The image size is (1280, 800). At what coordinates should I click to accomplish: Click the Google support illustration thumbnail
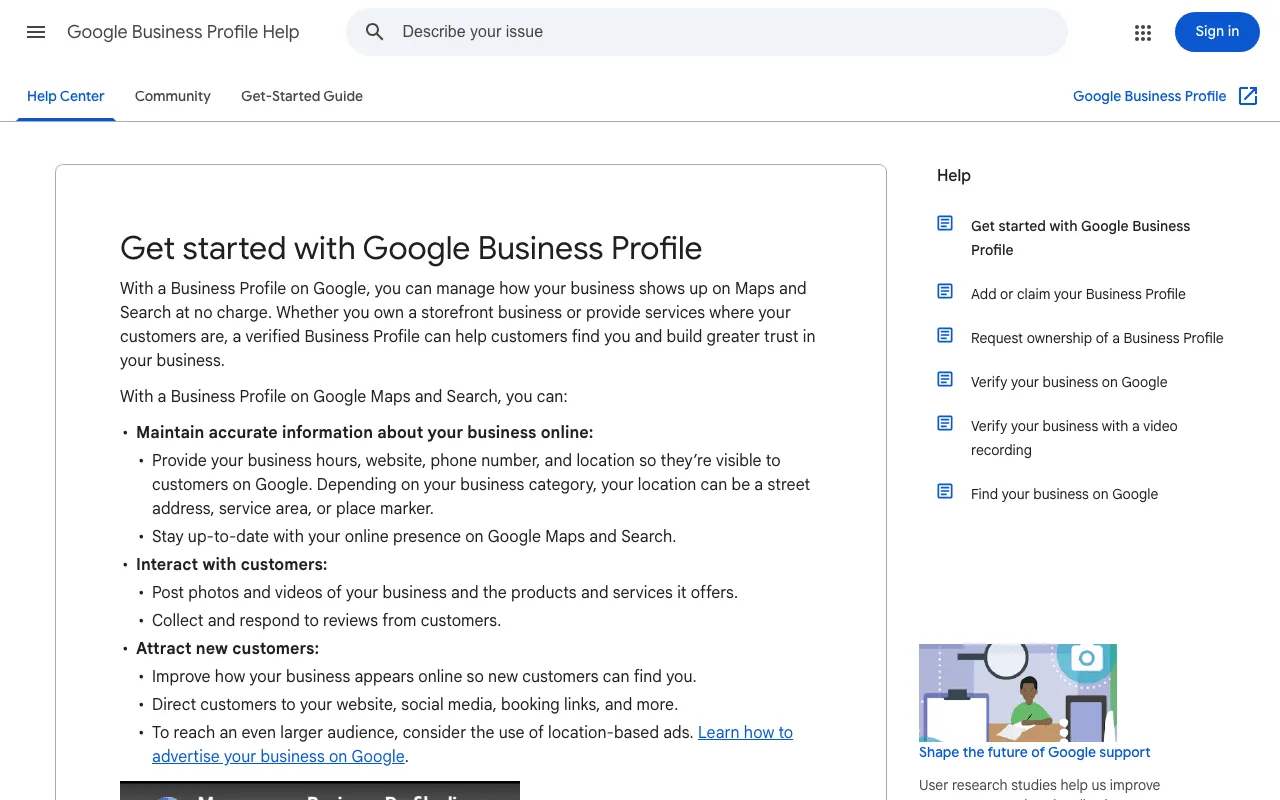click(1018, 693)
